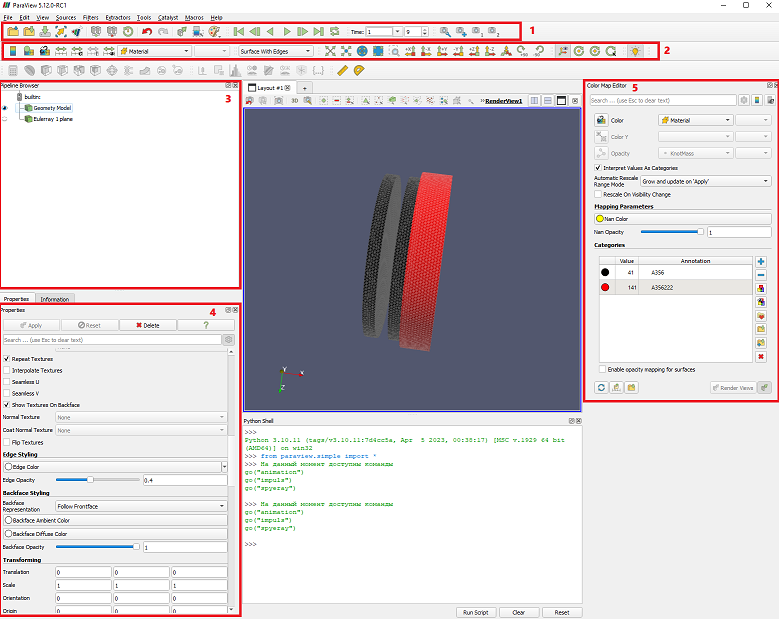779x619 pixels.
Task: Remove all categories with red X icon
Action: pyautogui.click(x=761, y=357)
